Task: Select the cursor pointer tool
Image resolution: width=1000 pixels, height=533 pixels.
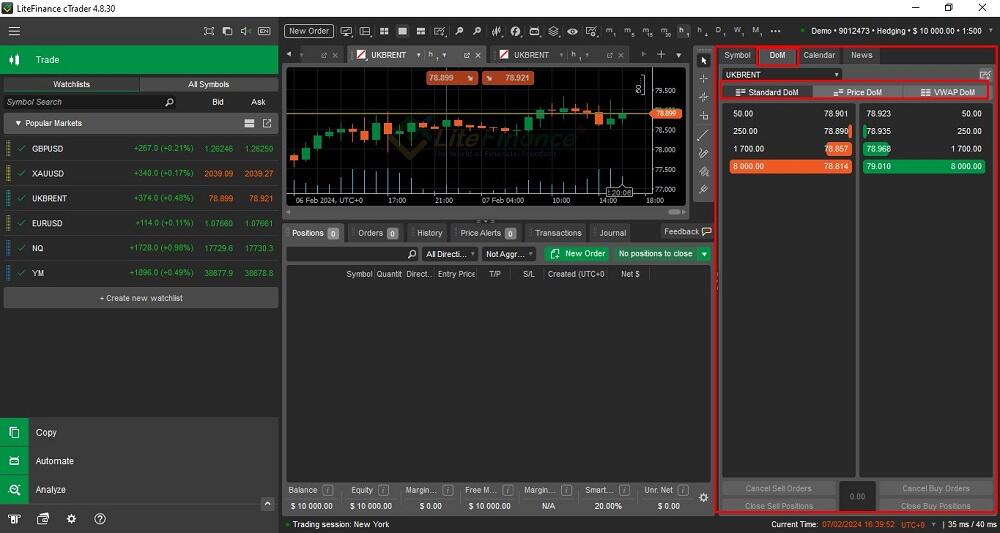Action: click(703, 61)
